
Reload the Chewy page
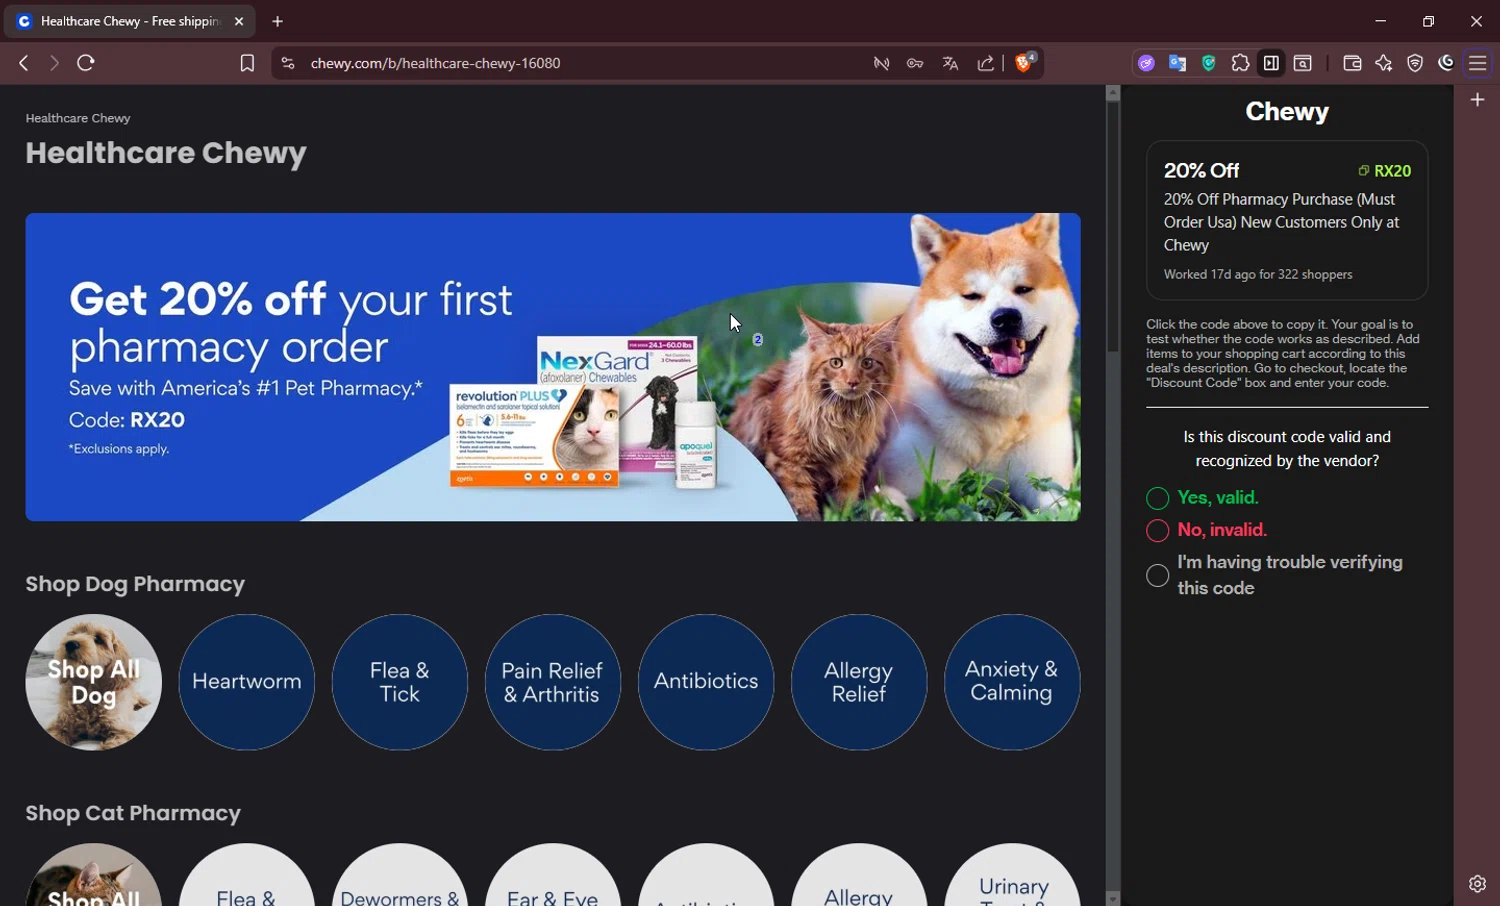click(x=86, y=63)
